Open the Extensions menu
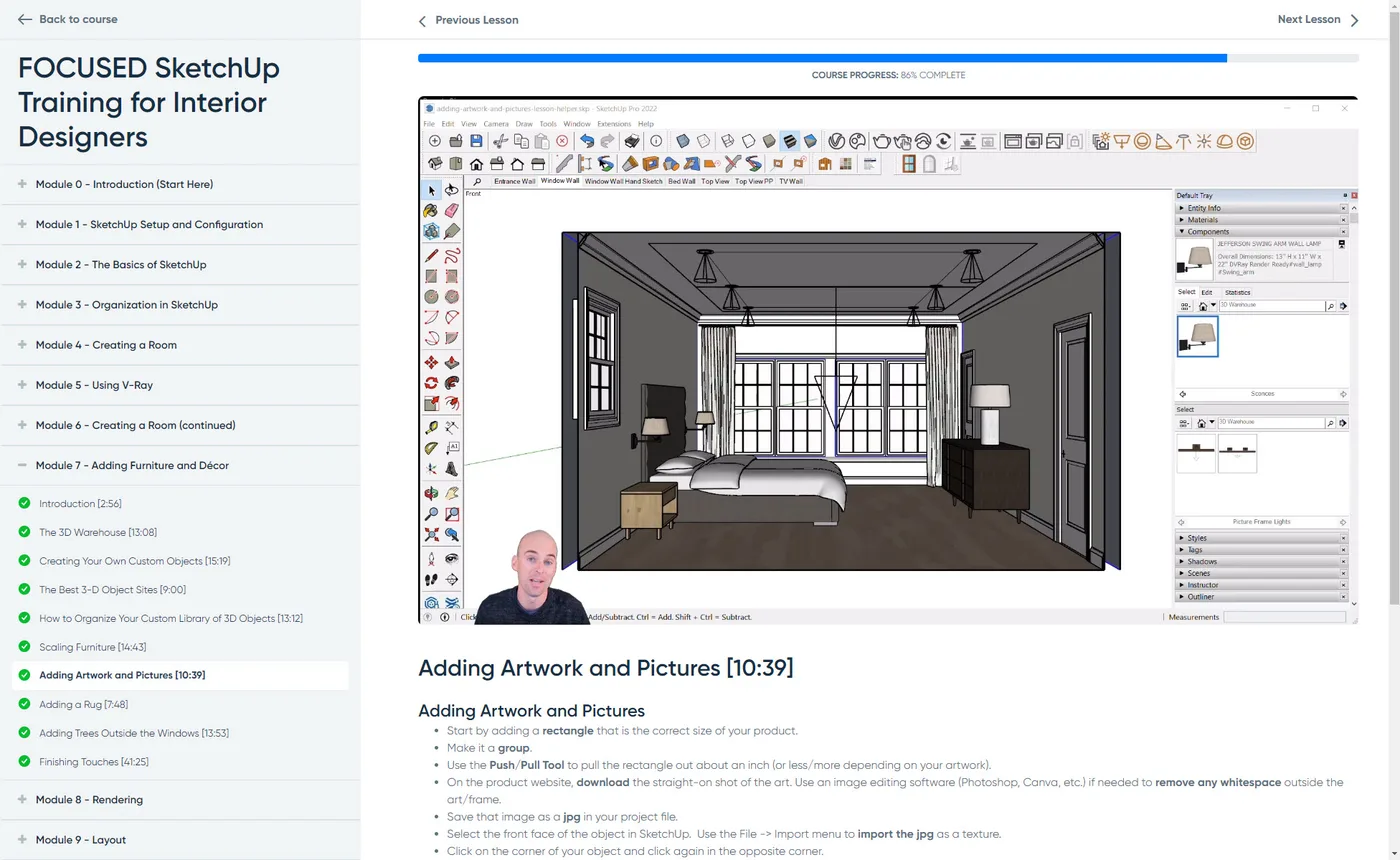The height and width of the screenshot is (860, 1400). (614, 124)
